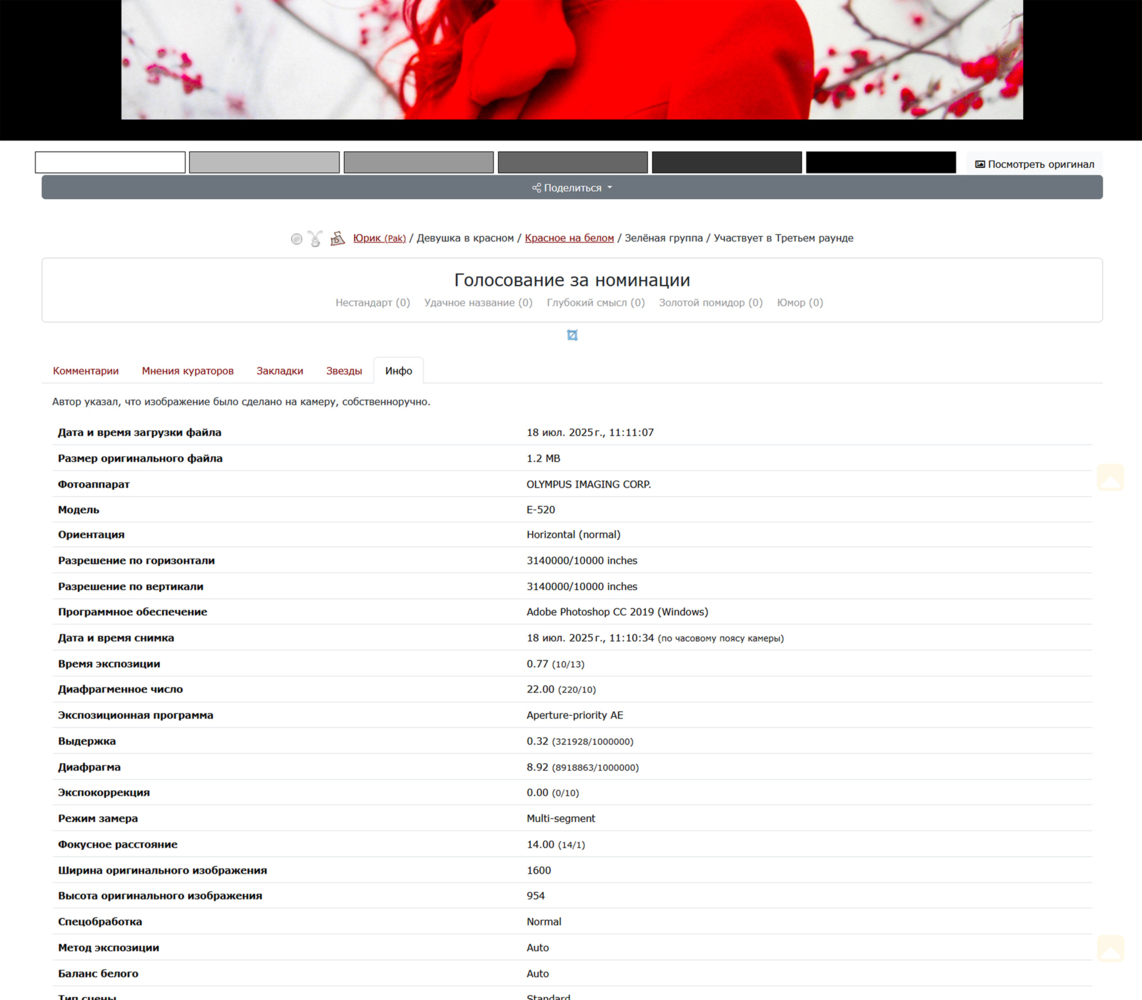The width and height of the screenshot is (1142, 1000).
Task: Vote for the Удачное название (0) nomination
Action: click(x=479, y=302)
